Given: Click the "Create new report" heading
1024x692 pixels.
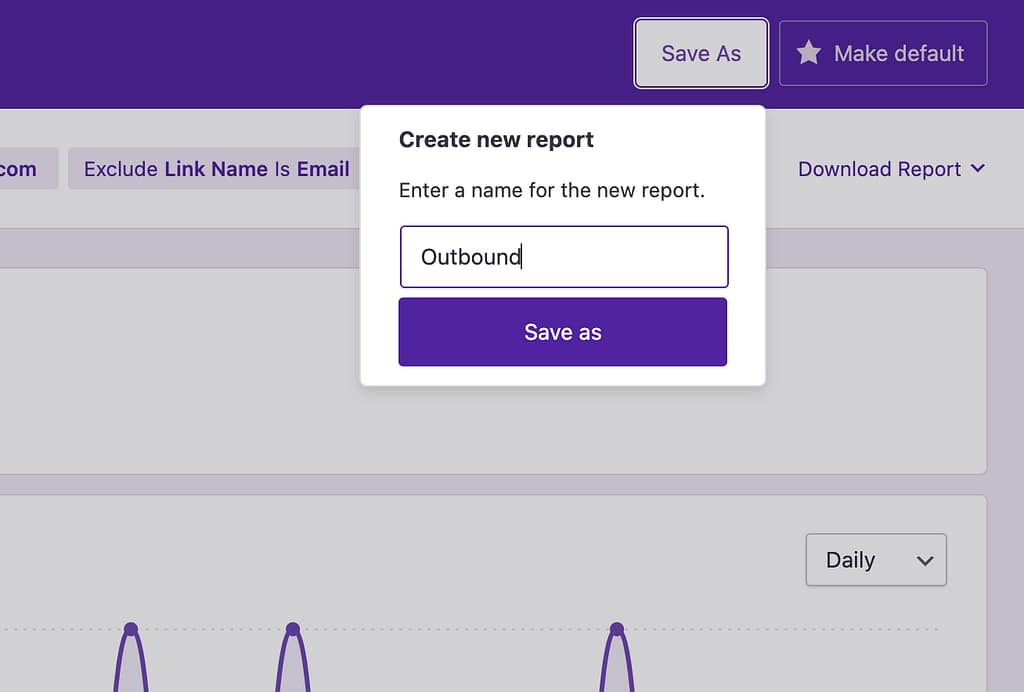Looking at the screenshot, I should point(496,140).
